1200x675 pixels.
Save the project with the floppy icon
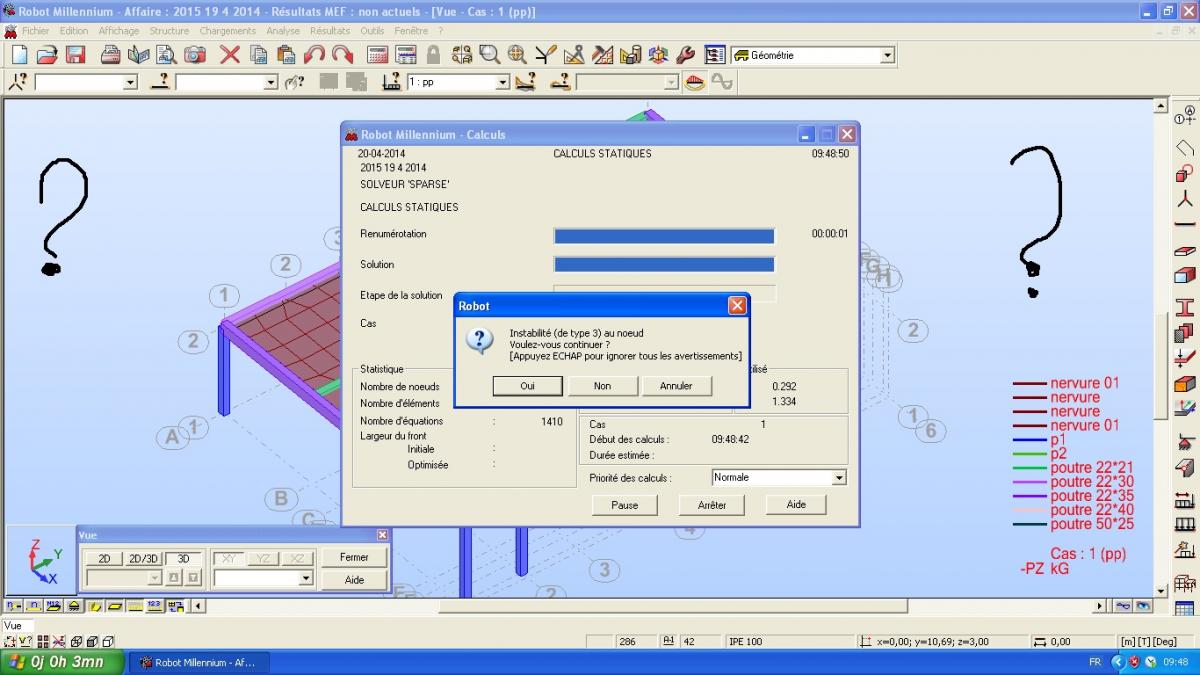[x=75, y=55]
